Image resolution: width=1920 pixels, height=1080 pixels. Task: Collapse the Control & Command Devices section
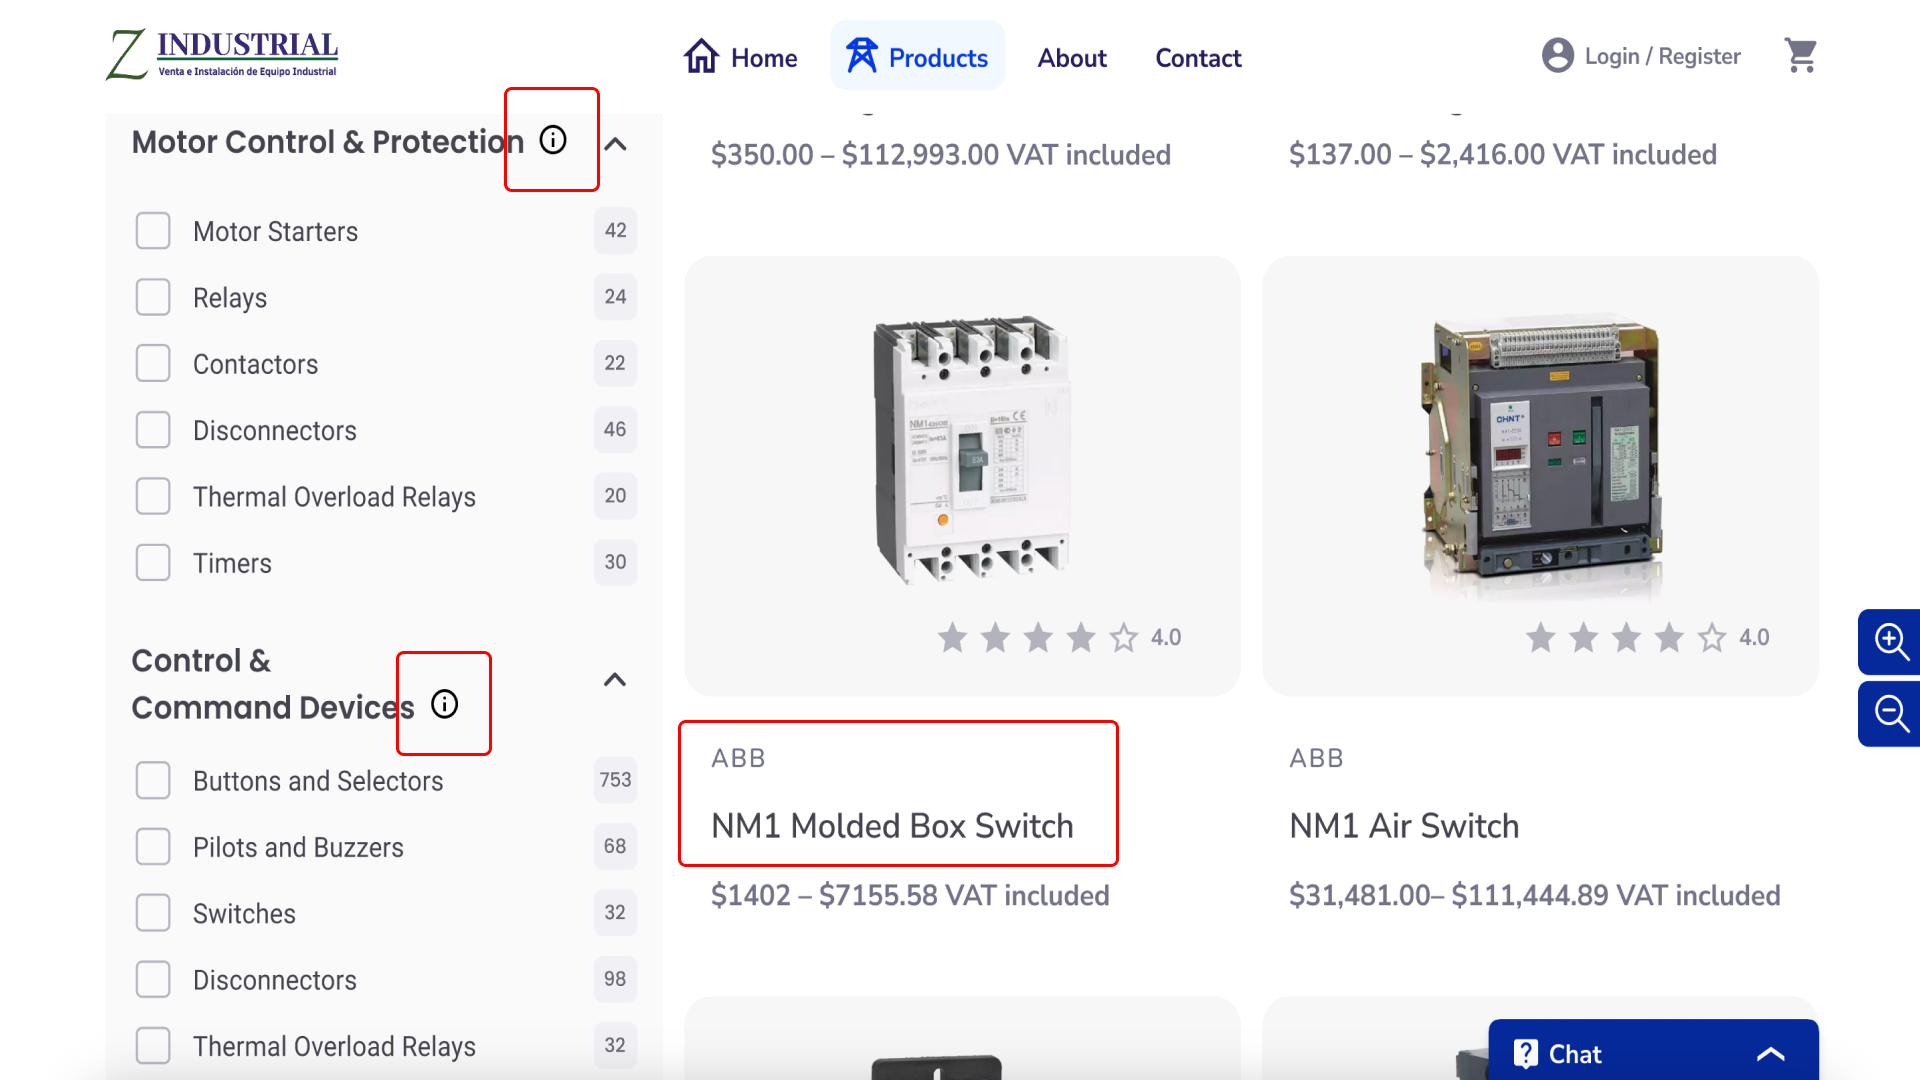pyautogui.click(x=615, y=680)
